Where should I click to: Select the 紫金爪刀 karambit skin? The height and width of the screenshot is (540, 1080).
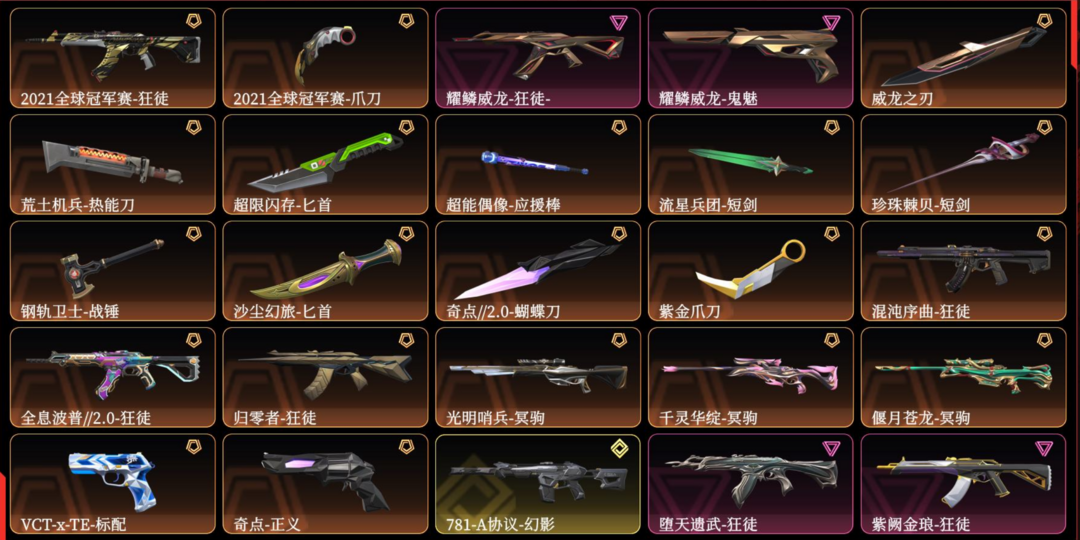(751, 271)
